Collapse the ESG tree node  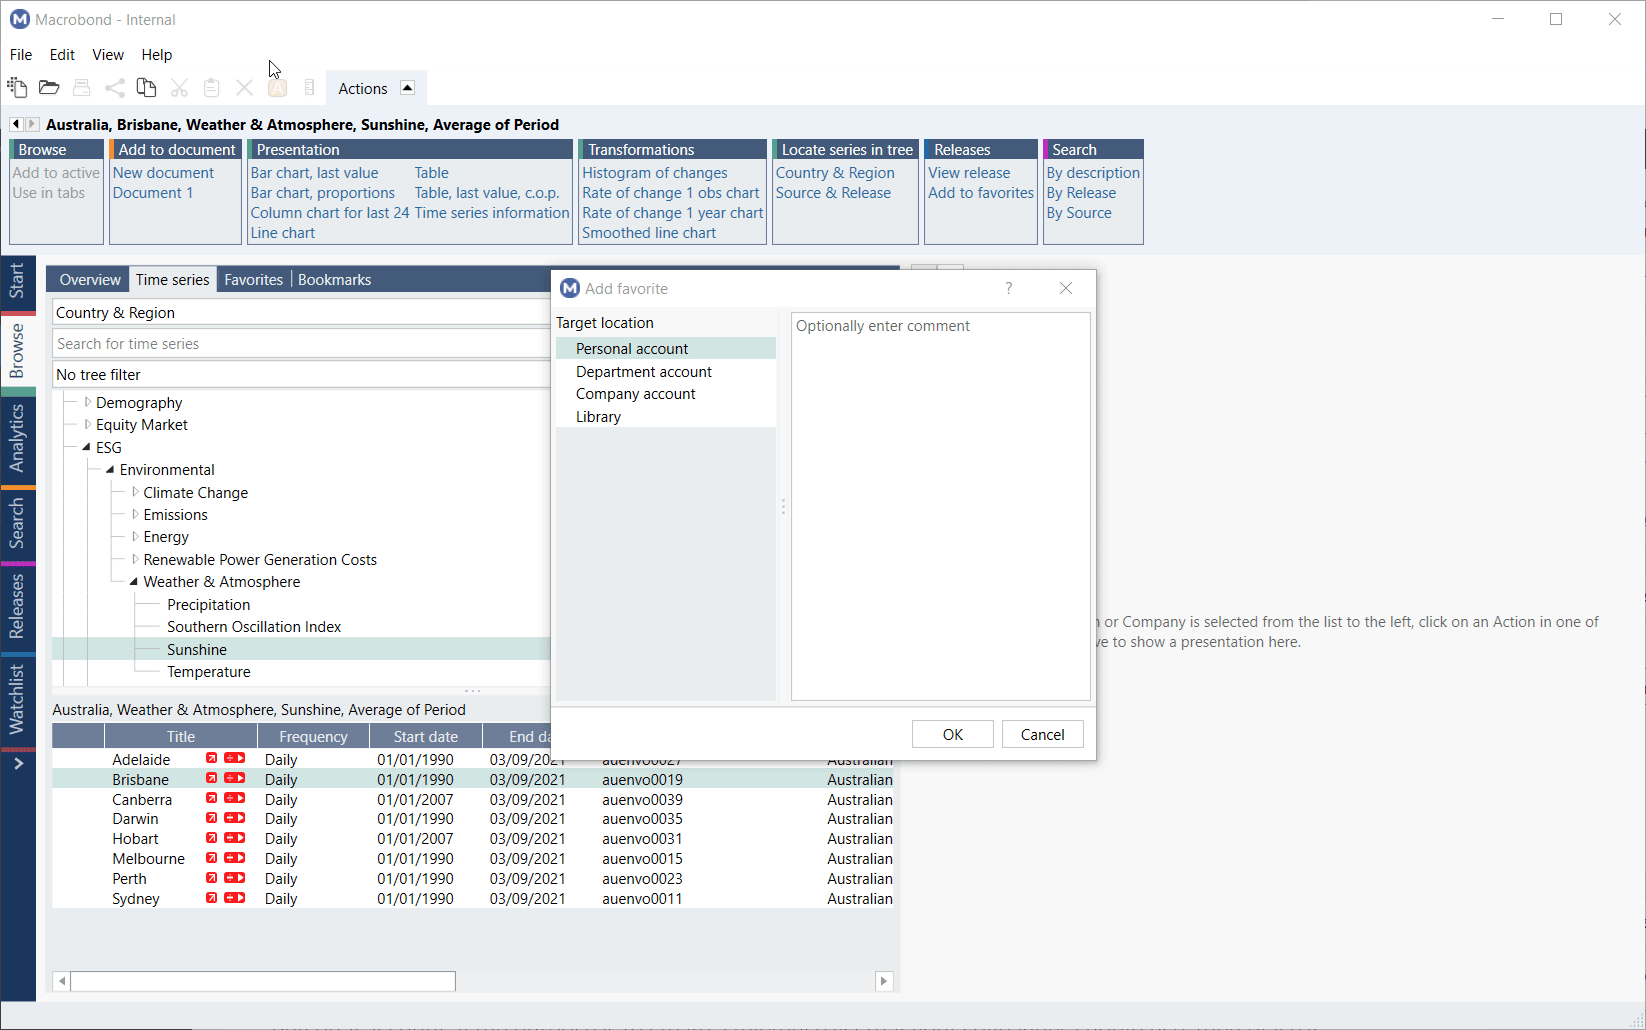[x=87, y=447]
